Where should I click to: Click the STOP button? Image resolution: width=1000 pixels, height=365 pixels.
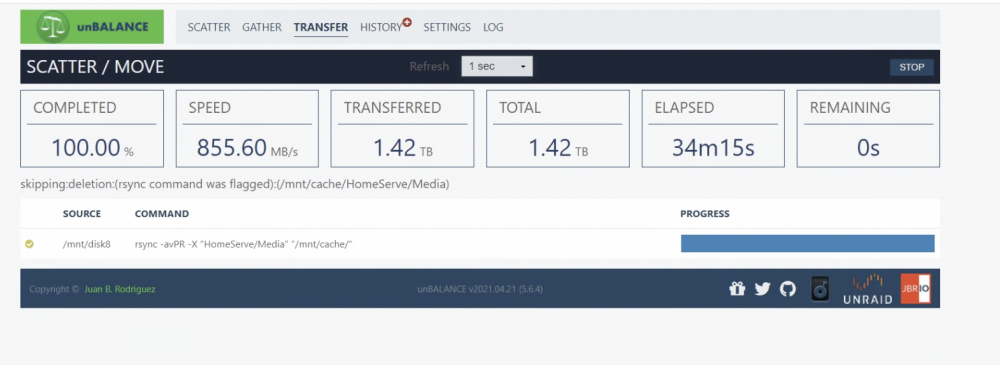pos(912,67)
